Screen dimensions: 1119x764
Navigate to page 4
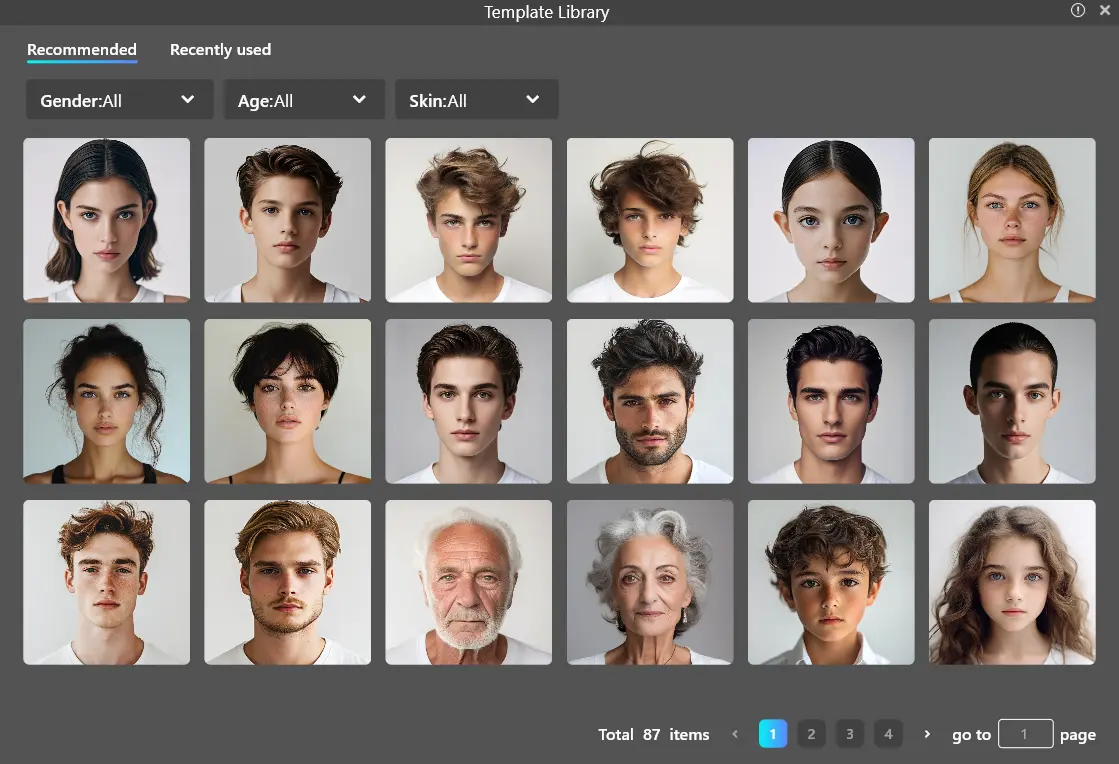click(x=888, y=734)
